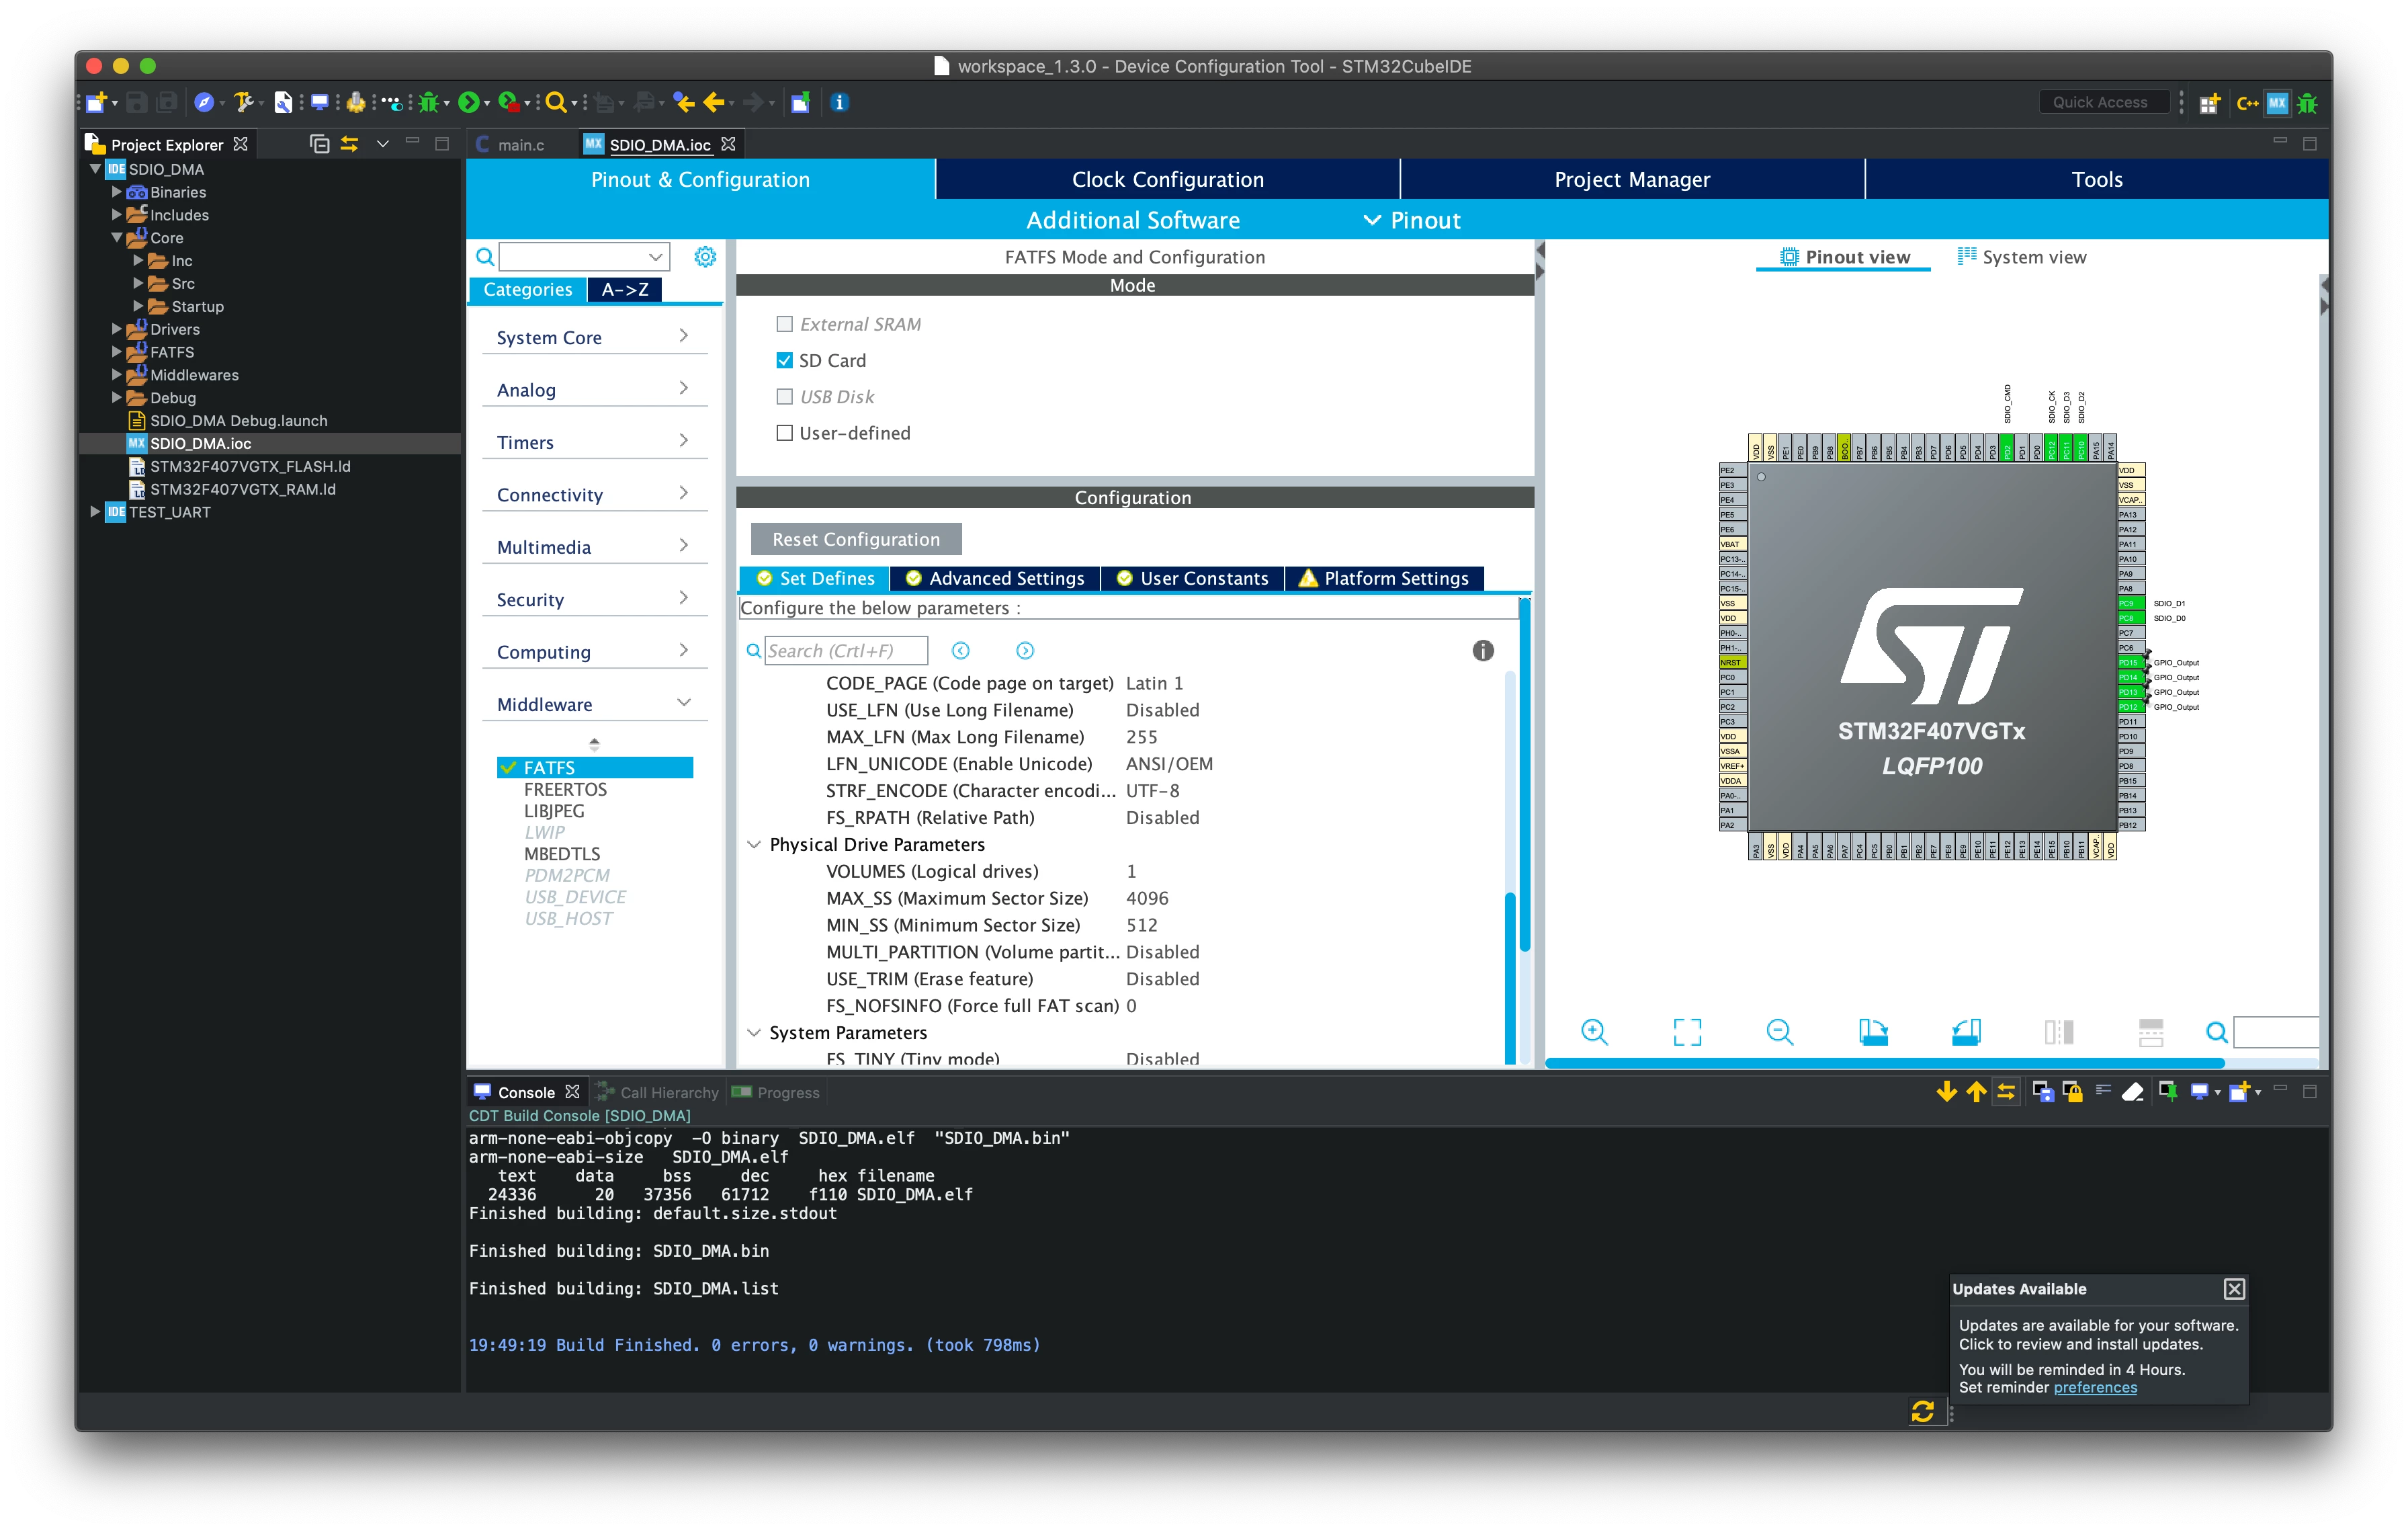The height and width of the screenshot is (1531, 2408).
Task: Collapse the Physical Drive Parameters section
Action: (754, 845)
